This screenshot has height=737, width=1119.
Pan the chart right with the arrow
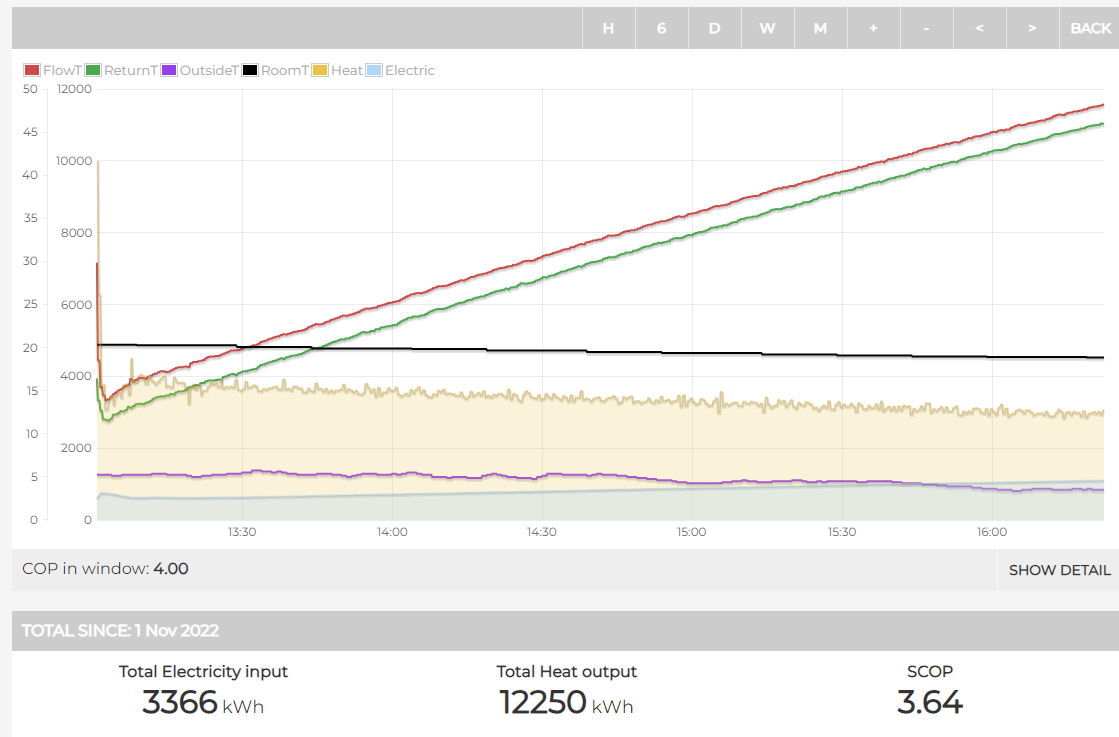click(x=1032, y=28)
